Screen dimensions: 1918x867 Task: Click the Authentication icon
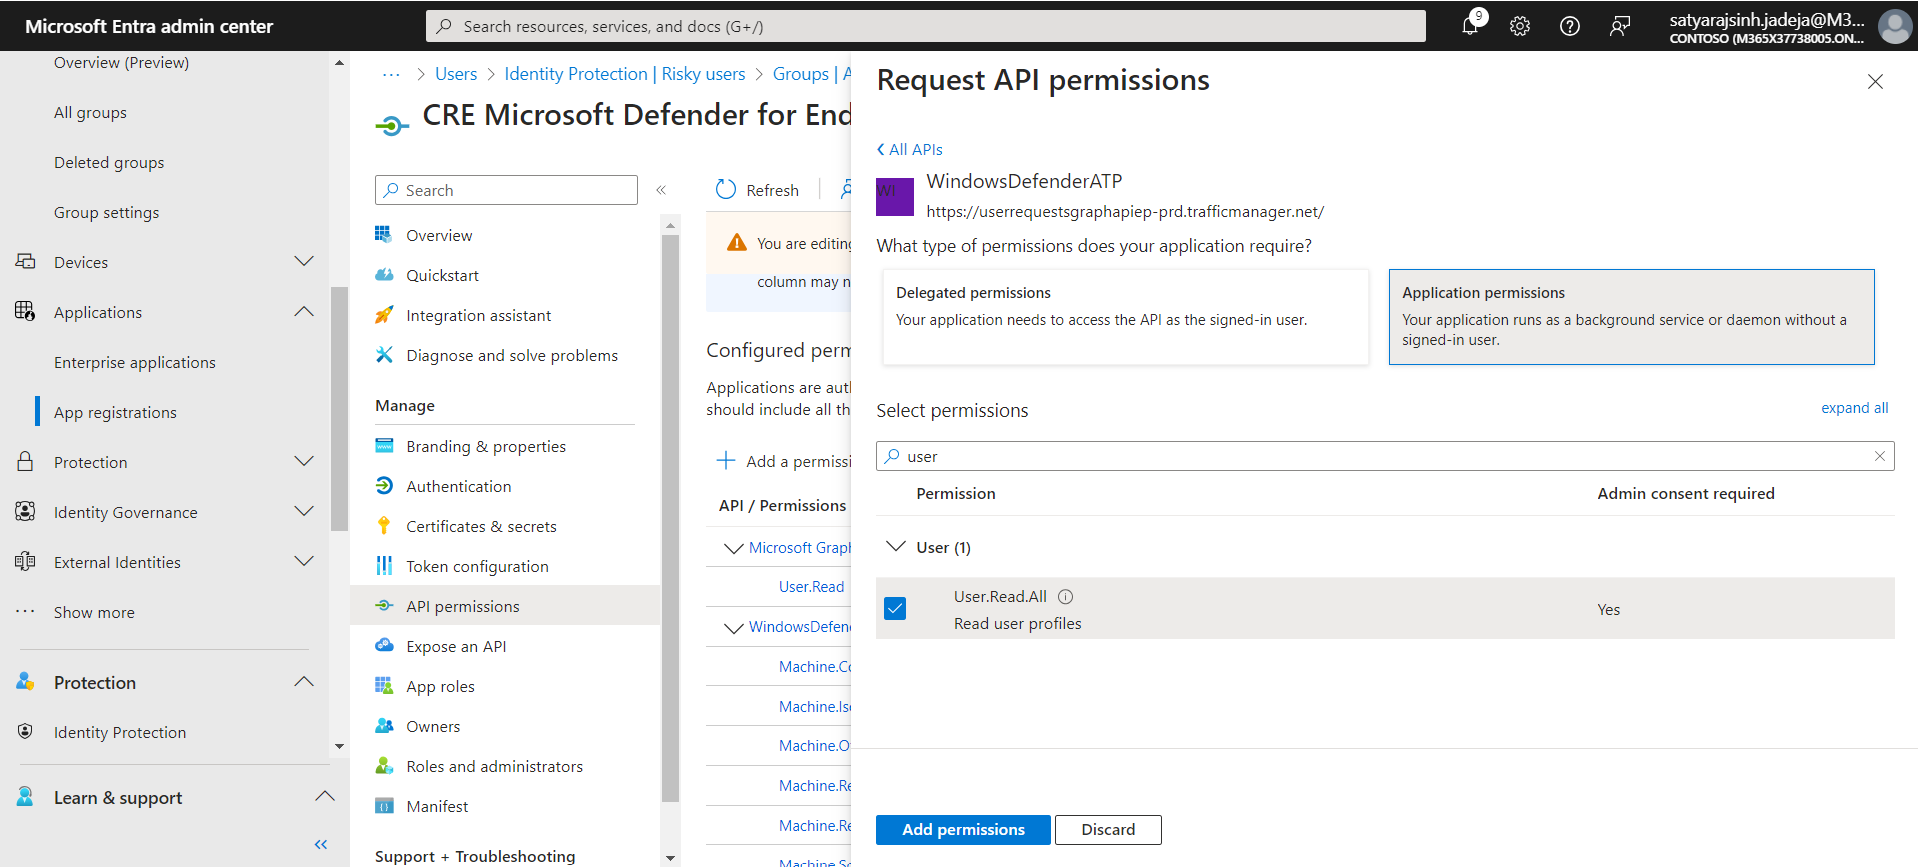click(384, 485)
